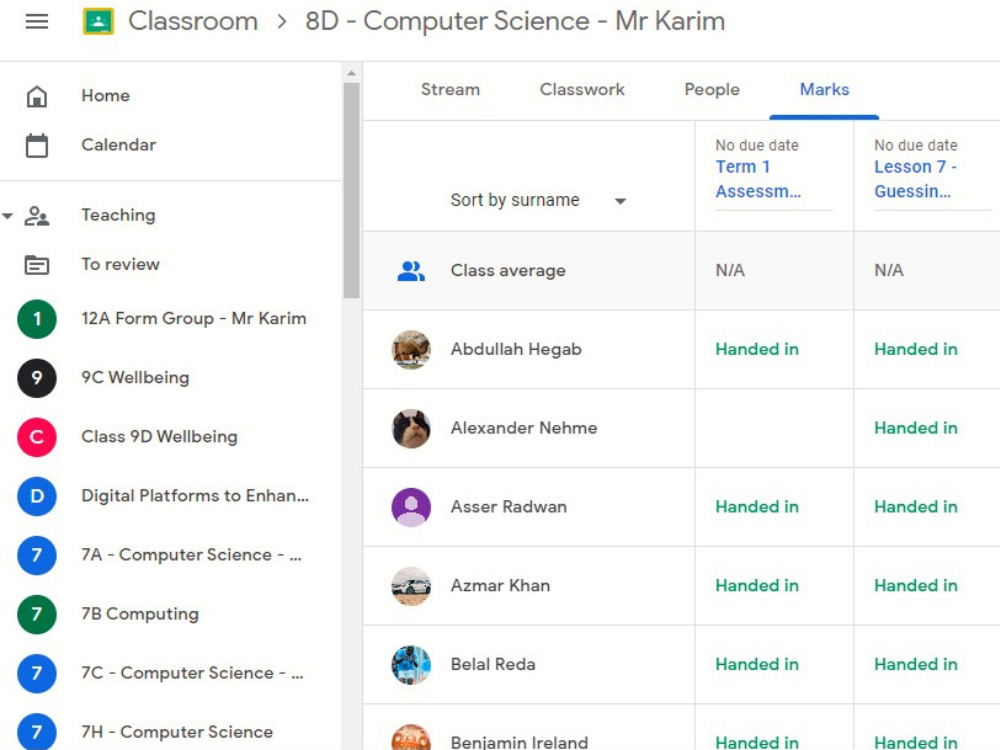
Task: Click student name Benjamin Ireland
Action: (x=519, y=742)
